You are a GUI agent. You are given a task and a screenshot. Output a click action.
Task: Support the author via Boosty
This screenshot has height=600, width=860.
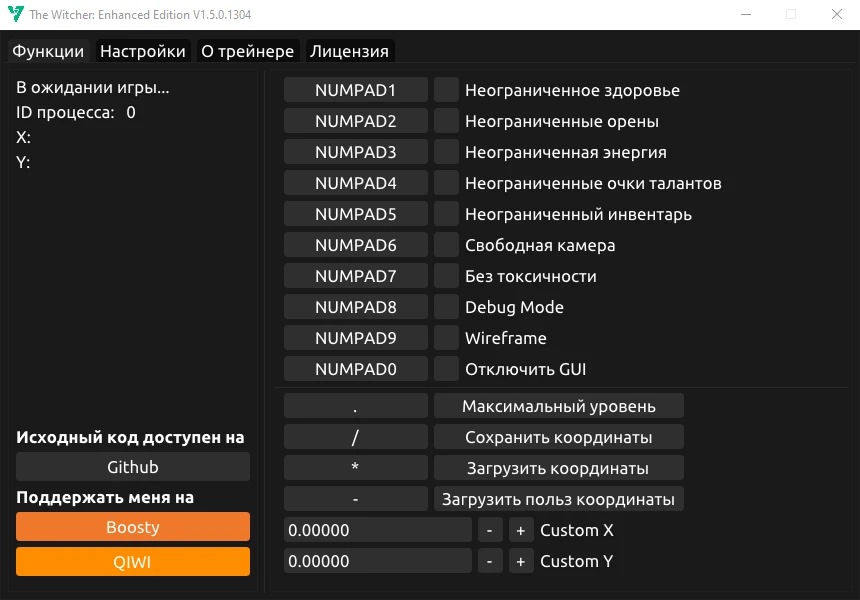tap(132, 526)
